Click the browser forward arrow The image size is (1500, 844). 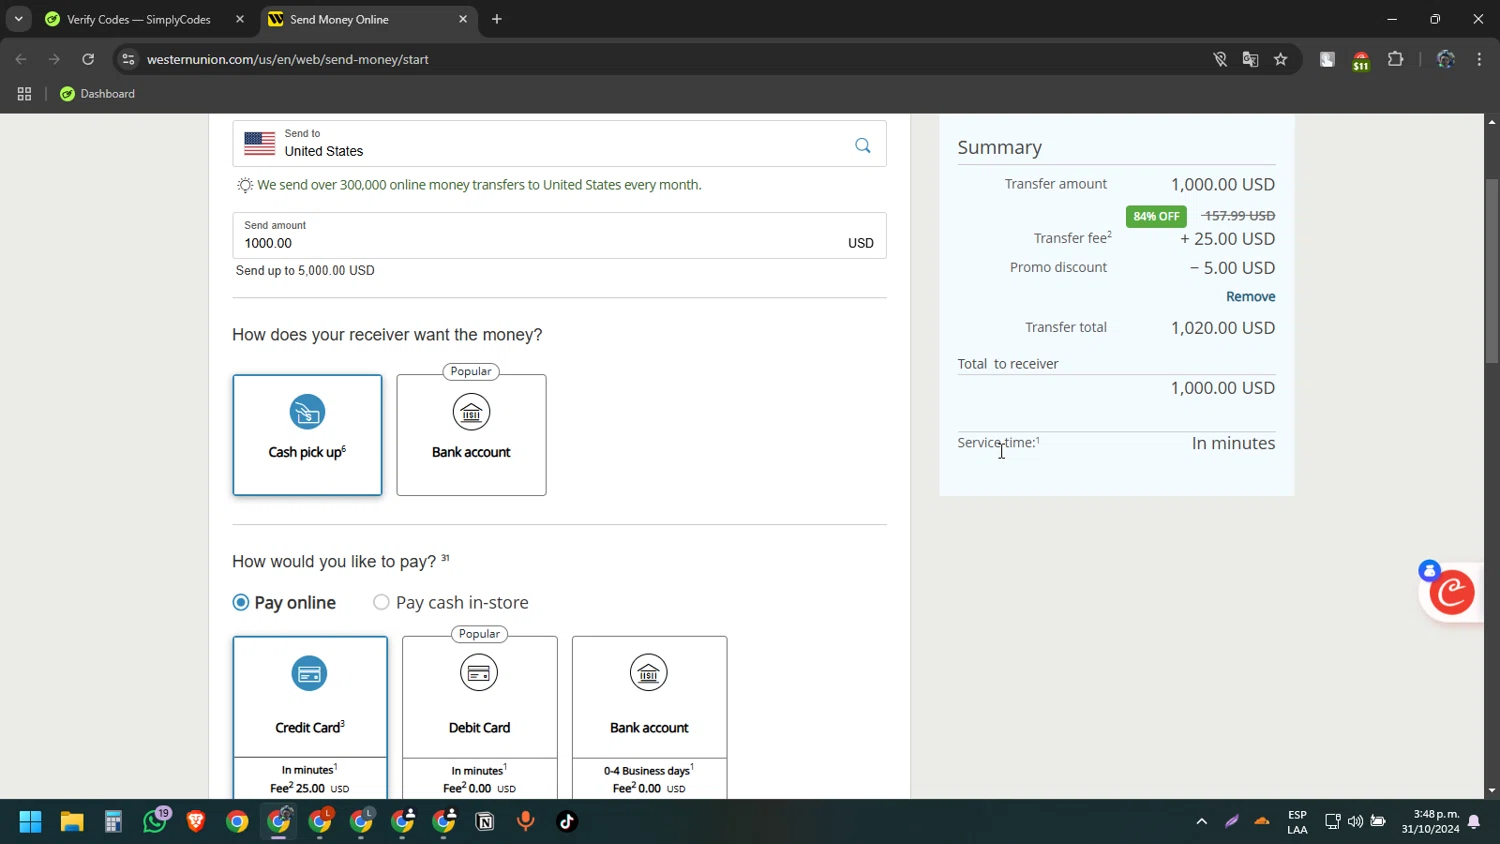click(x=54, y=59)
